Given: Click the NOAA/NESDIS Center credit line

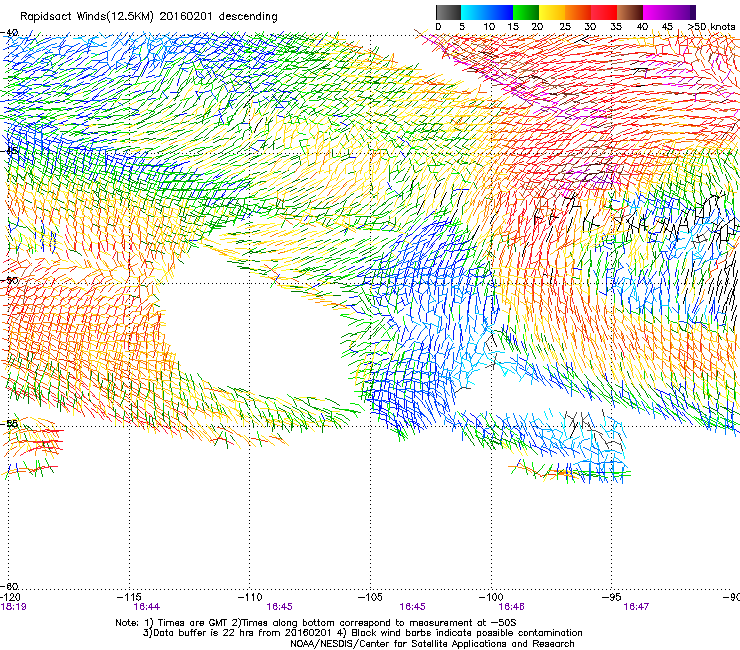Looking at the screenshot, I should [x=432, y=644].
